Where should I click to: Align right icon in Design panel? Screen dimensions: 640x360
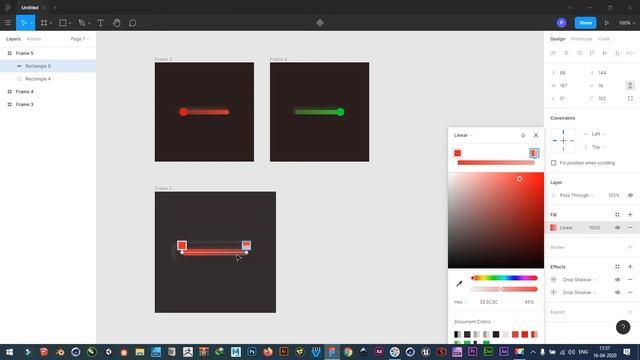(x=579, y=53)
